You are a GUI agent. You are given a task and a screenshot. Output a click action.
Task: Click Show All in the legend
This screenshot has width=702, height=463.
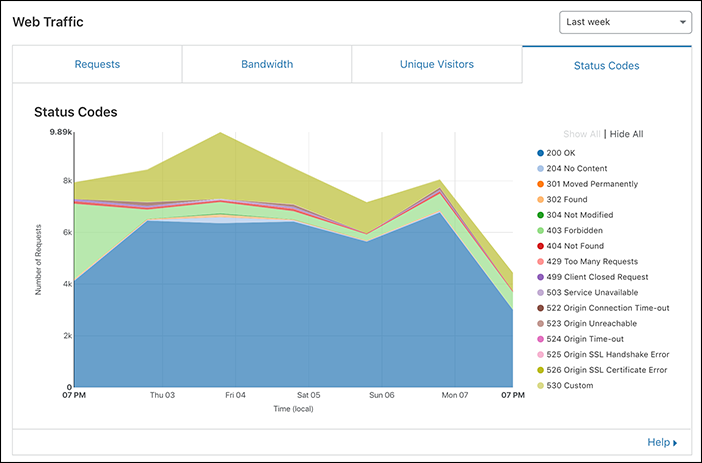pos(581,134)
